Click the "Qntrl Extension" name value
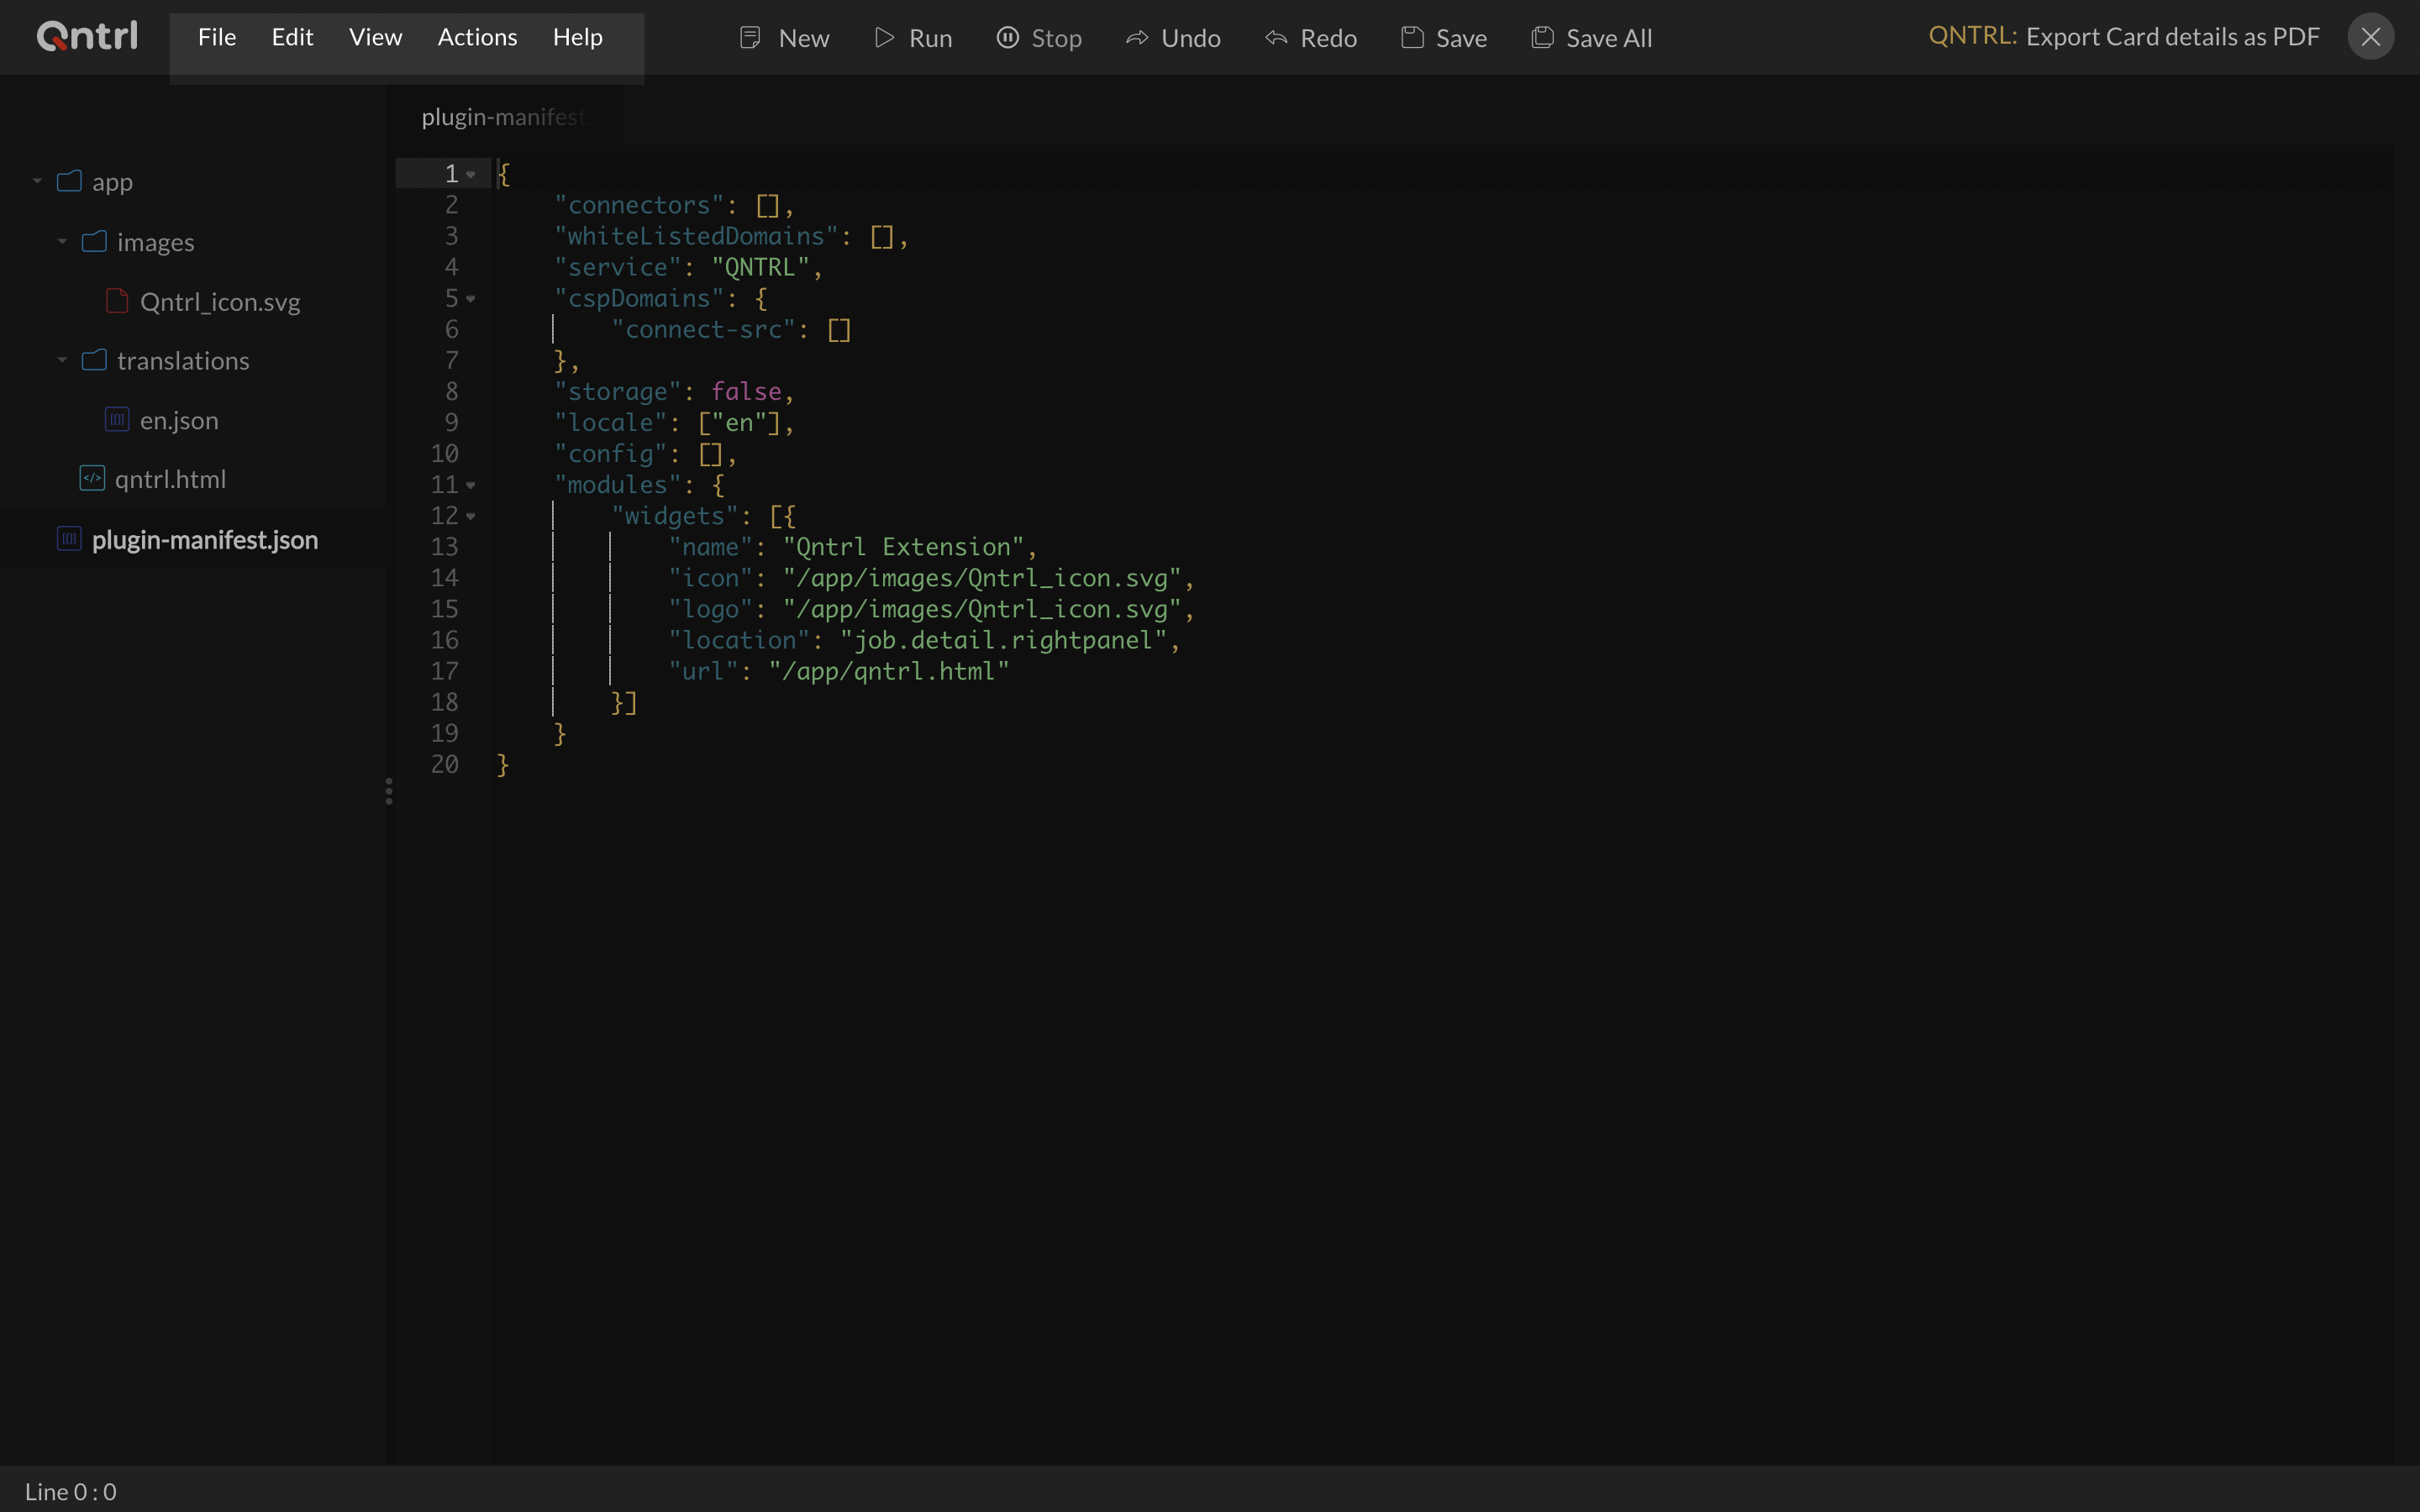Screen dimensions: 2420x1512 point(903,547)
